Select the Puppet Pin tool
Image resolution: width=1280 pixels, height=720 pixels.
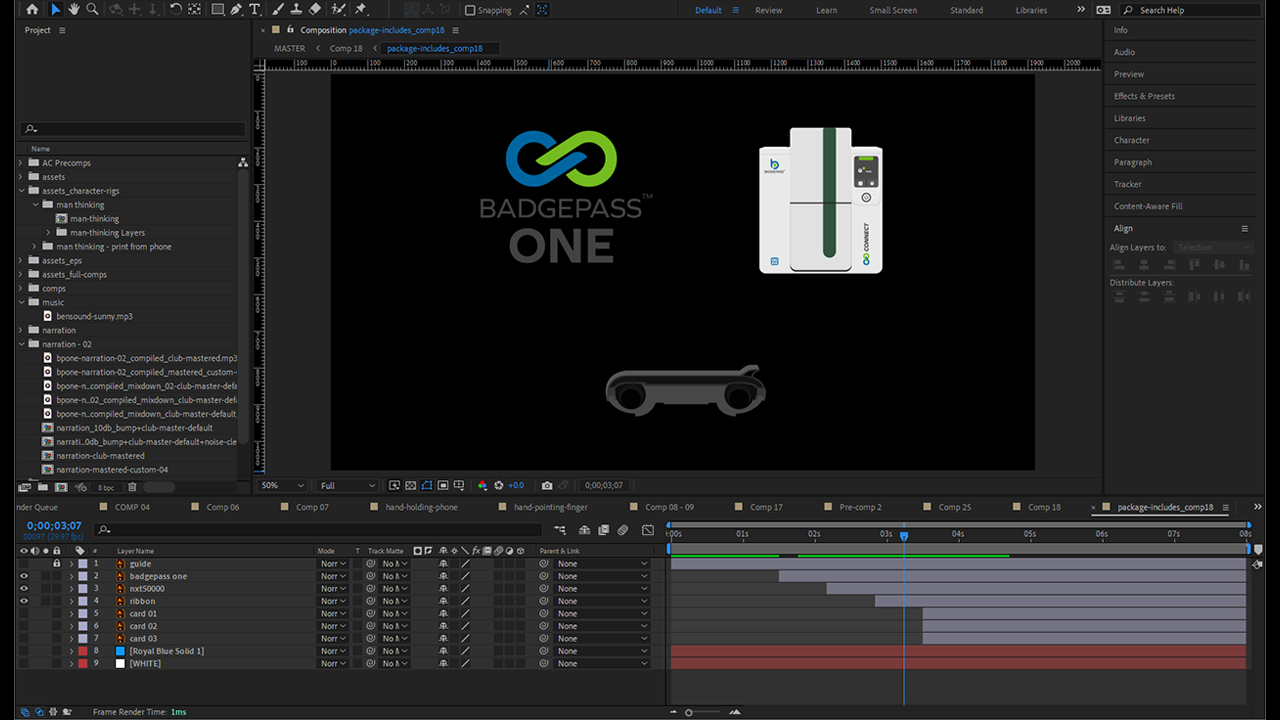pos(360,10)
